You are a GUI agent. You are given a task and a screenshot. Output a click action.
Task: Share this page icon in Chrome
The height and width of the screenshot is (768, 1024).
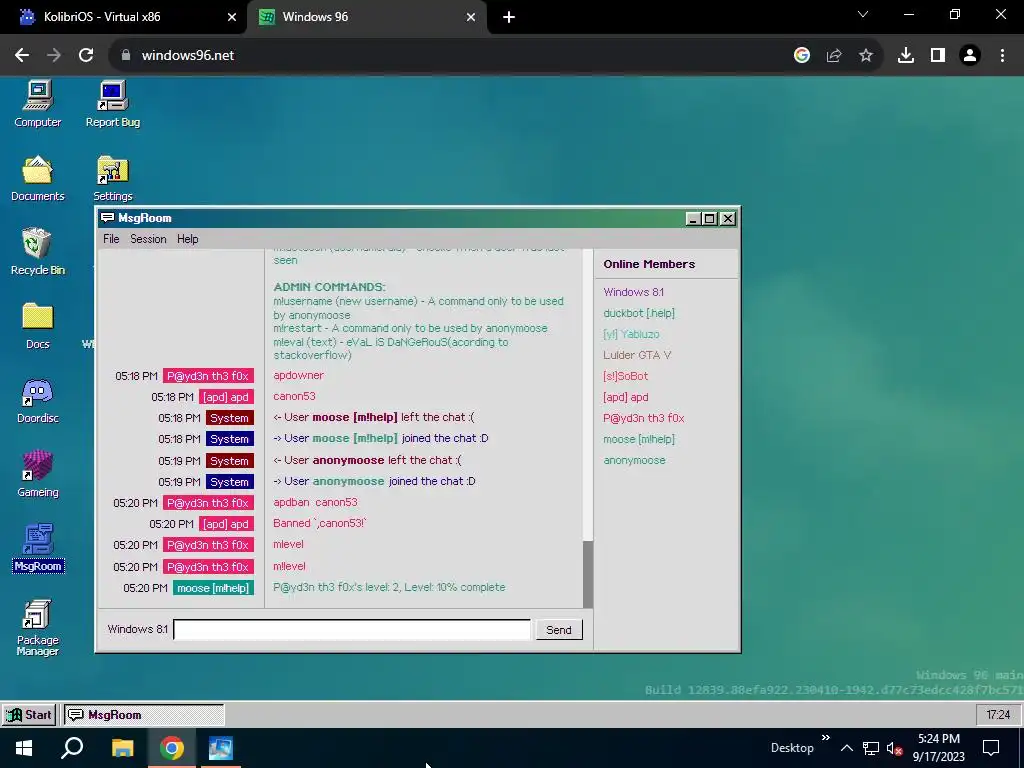point(834,56)
